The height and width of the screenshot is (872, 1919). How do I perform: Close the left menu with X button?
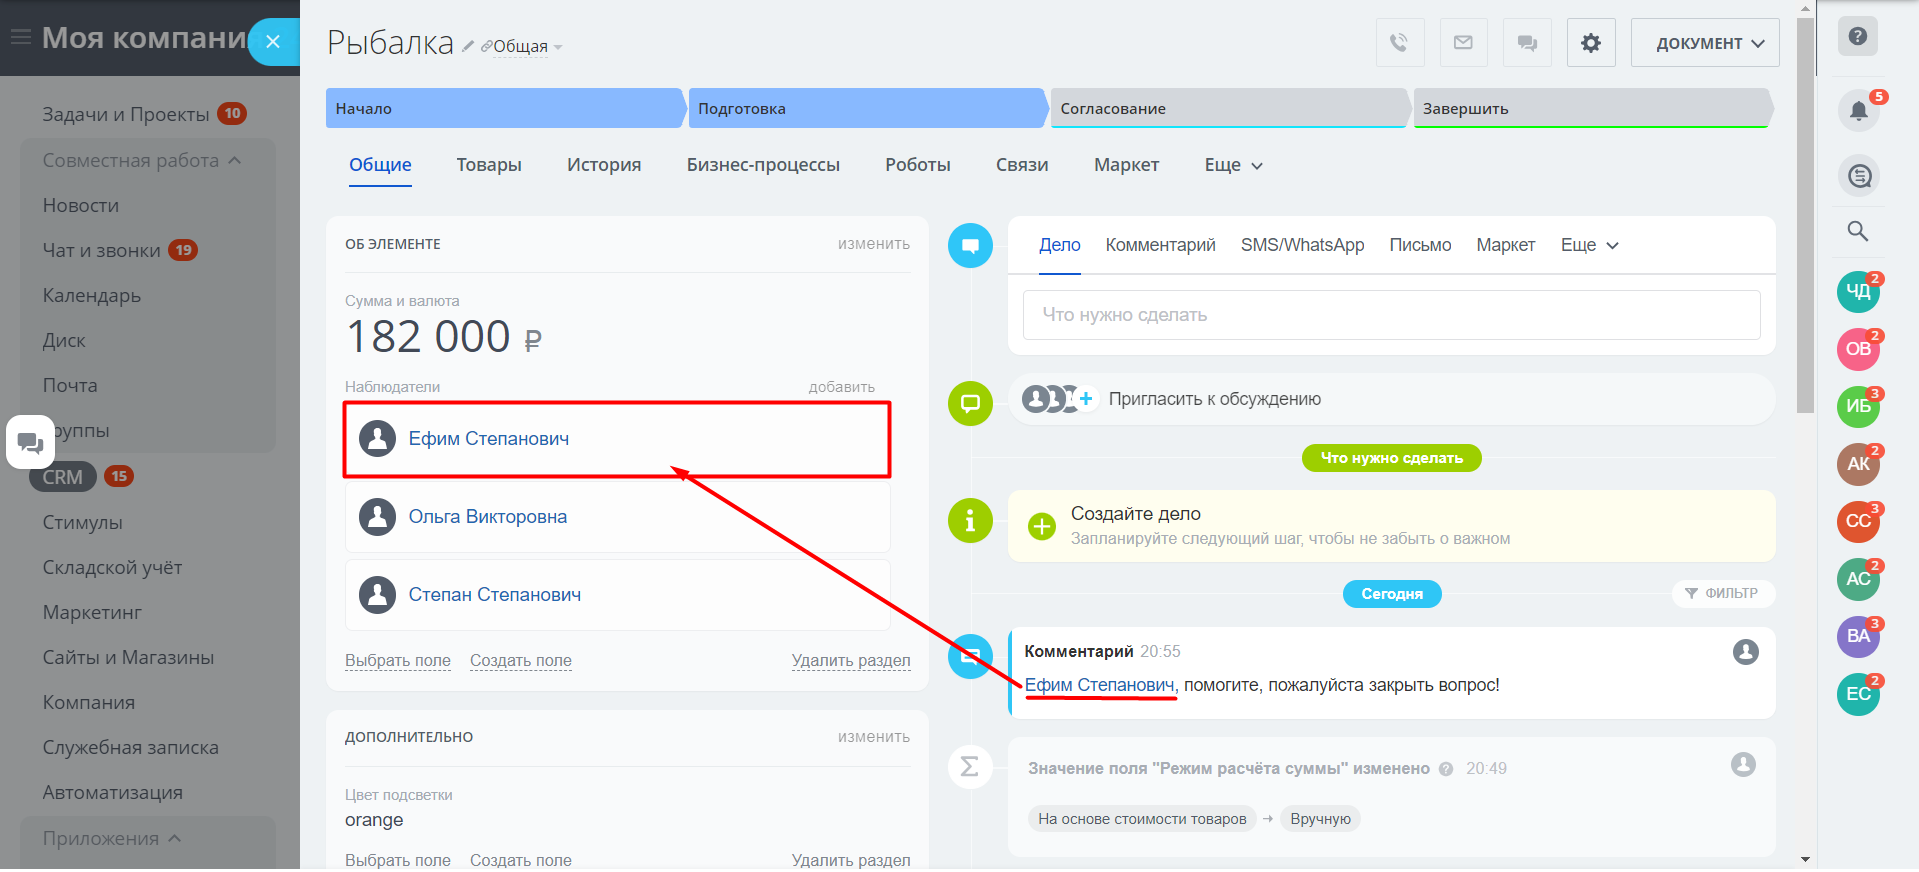click(x=273, y=42)
